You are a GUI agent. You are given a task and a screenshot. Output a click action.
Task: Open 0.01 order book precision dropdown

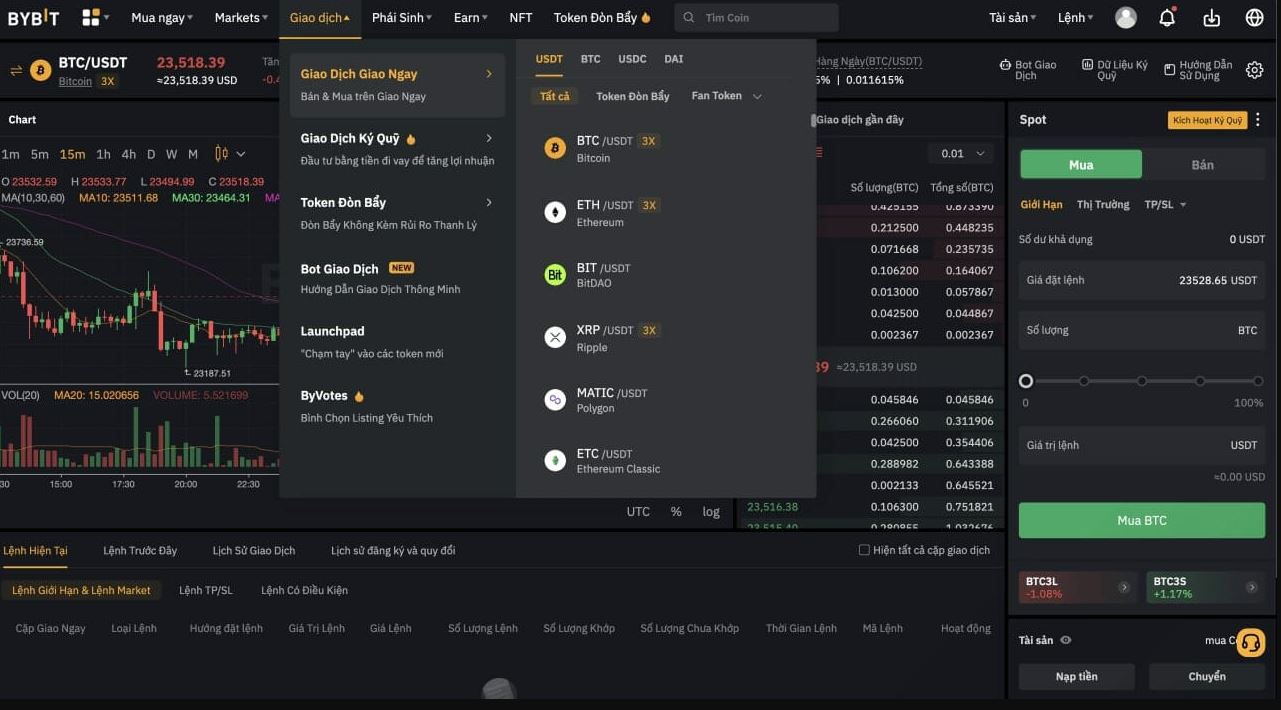click(961, 153)
